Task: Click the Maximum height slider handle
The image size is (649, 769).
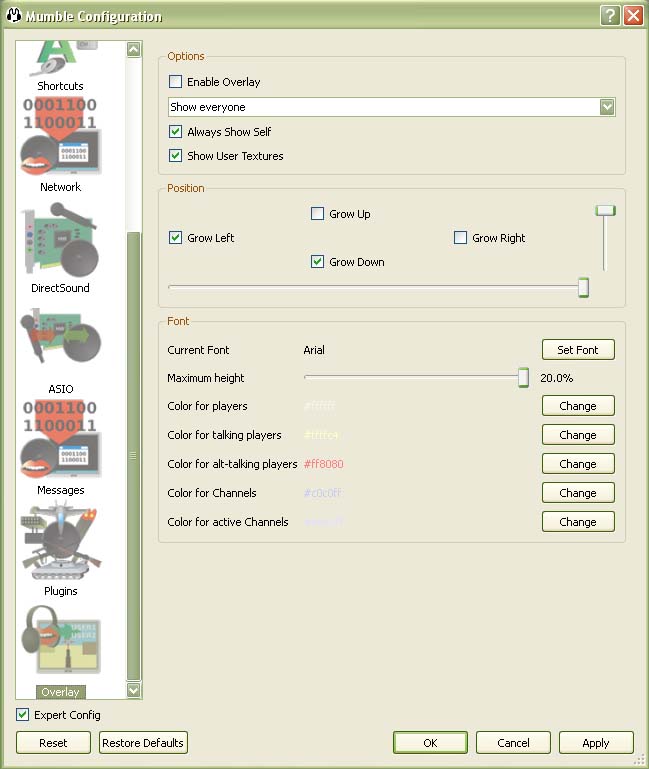Action: pyautogui.click(x=523, y=377)
